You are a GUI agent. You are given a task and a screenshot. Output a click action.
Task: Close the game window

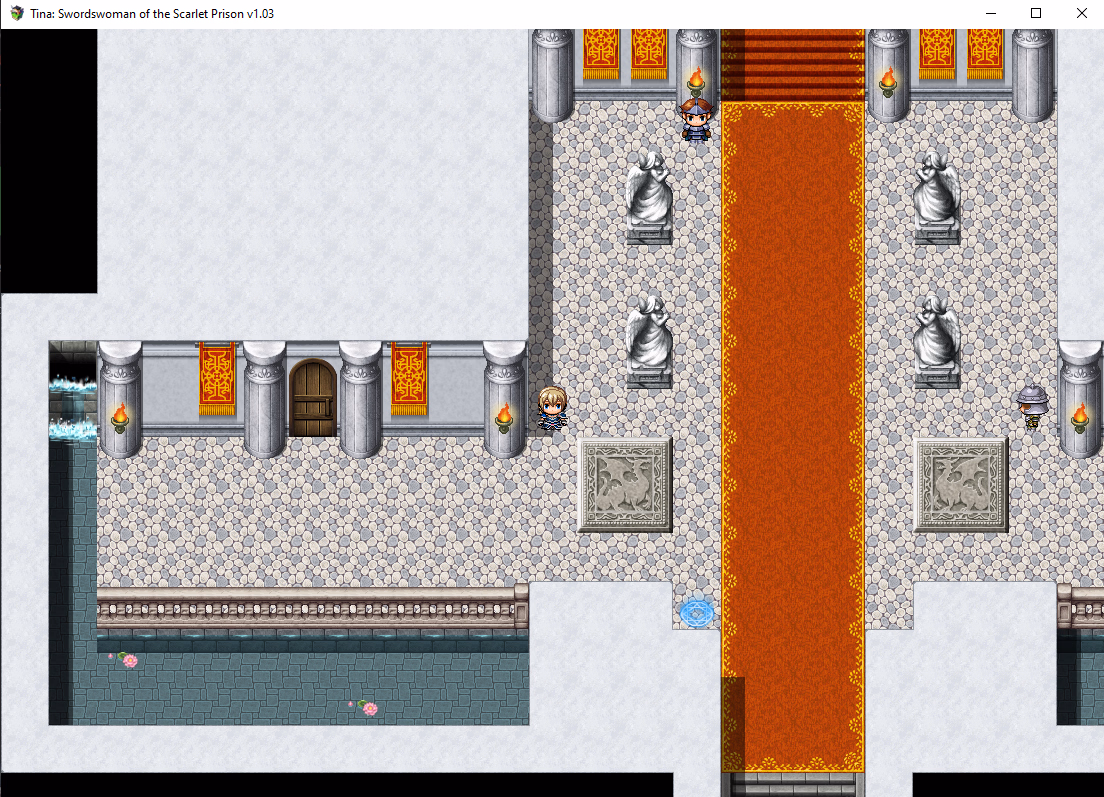click(1081, 13)
